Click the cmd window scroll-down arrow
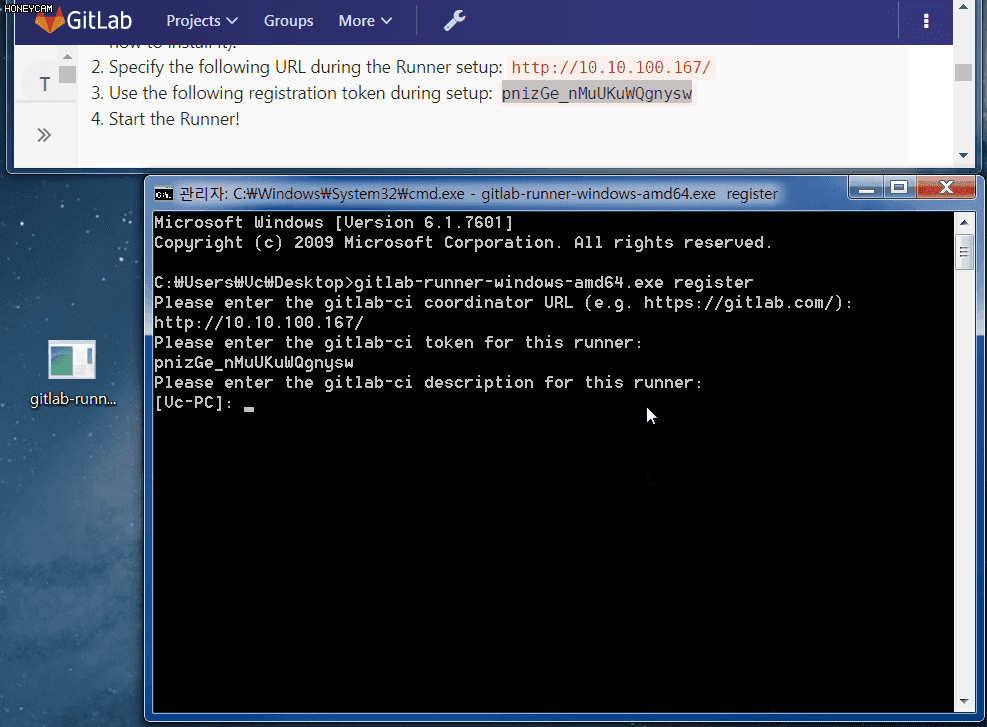Screen dimensions: 987x727 click(x=964, y=701)
